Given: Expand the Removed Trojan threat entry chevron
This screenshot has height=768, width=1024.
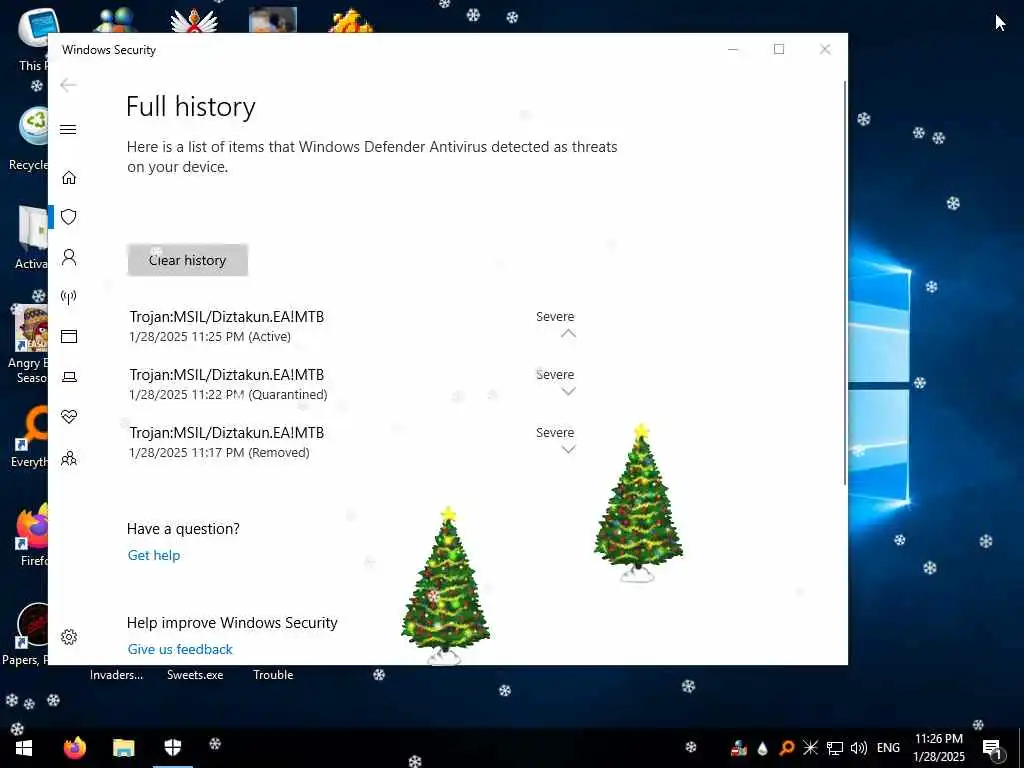Looking at the screenshot, I should pyautogui.click(x=568, y=449).
